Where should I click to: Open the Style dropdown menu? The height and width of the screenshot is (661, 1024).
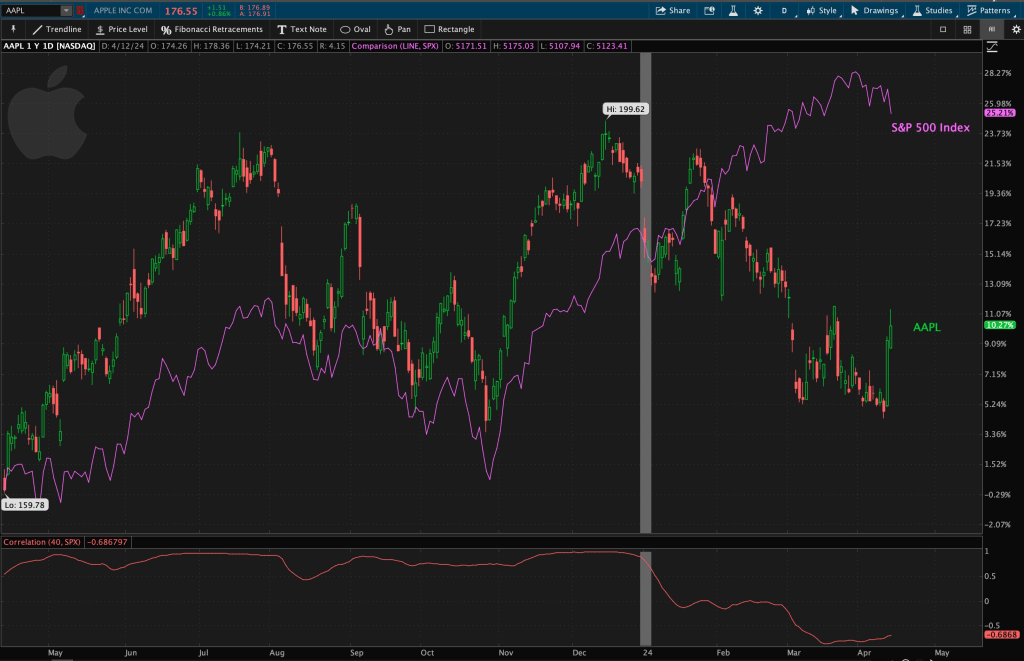(821, 10)
